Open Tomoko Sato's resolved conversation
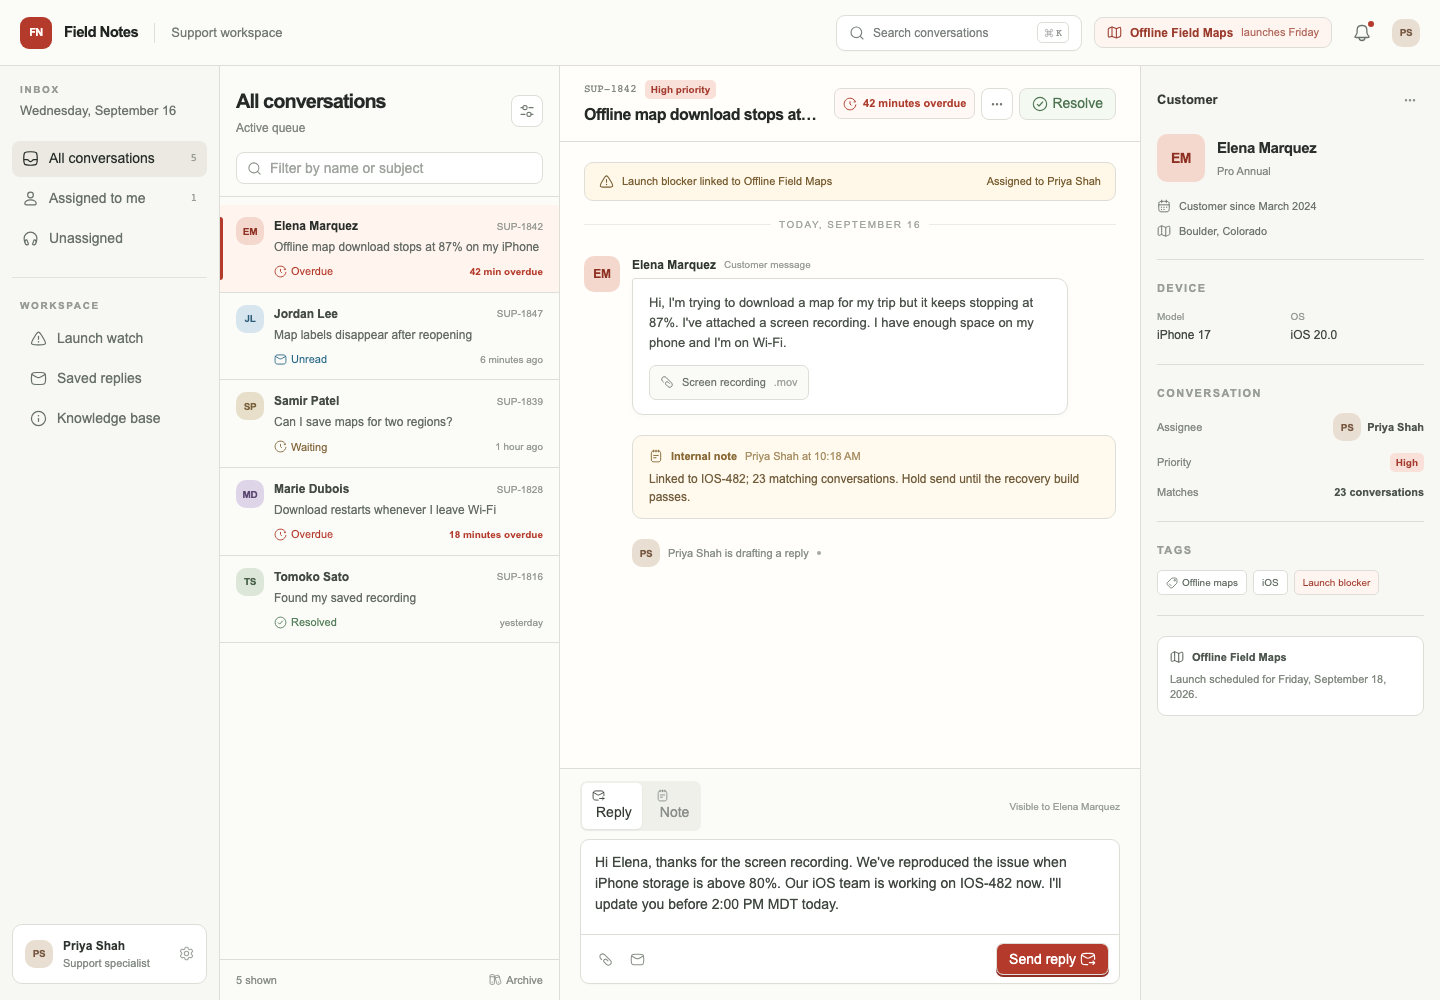The height and width of the screenshot is (1000, 1440). [390, 599]
